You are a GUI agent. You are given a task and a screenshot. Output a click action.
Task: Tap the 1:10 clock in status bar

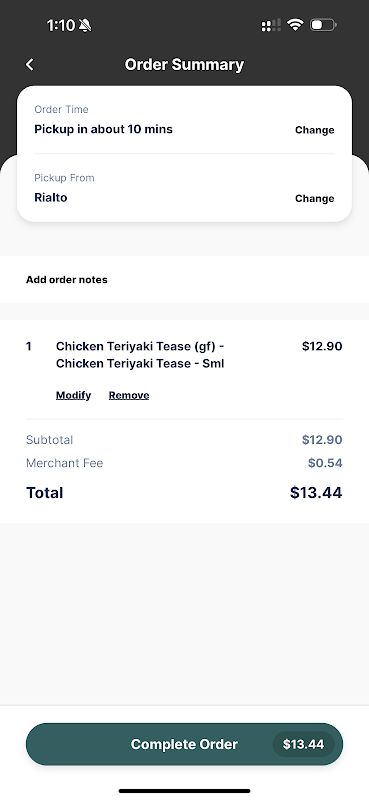[61, 25]
